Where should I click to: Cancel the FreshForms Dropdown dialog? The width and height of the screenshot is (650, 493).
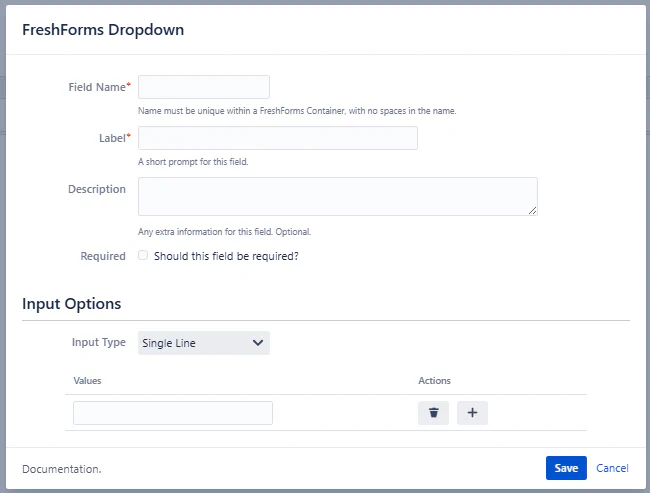click(612, 468)
